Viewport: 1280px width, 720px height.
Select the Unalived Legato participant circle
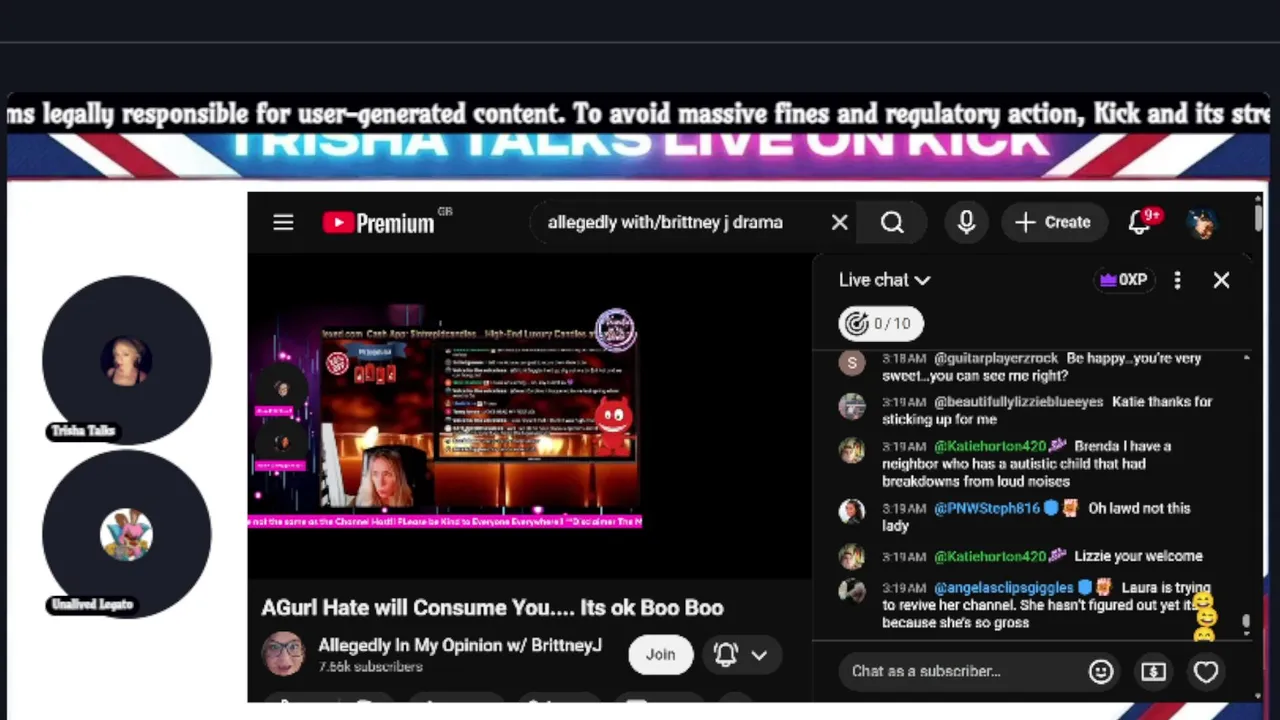tap(127, 535)
